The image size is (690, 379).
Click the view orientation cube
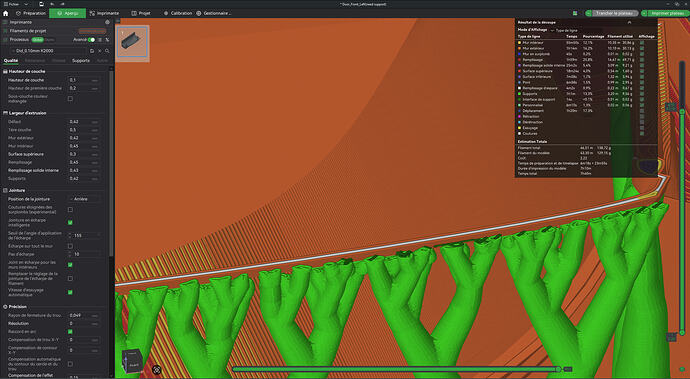point(132,361)
